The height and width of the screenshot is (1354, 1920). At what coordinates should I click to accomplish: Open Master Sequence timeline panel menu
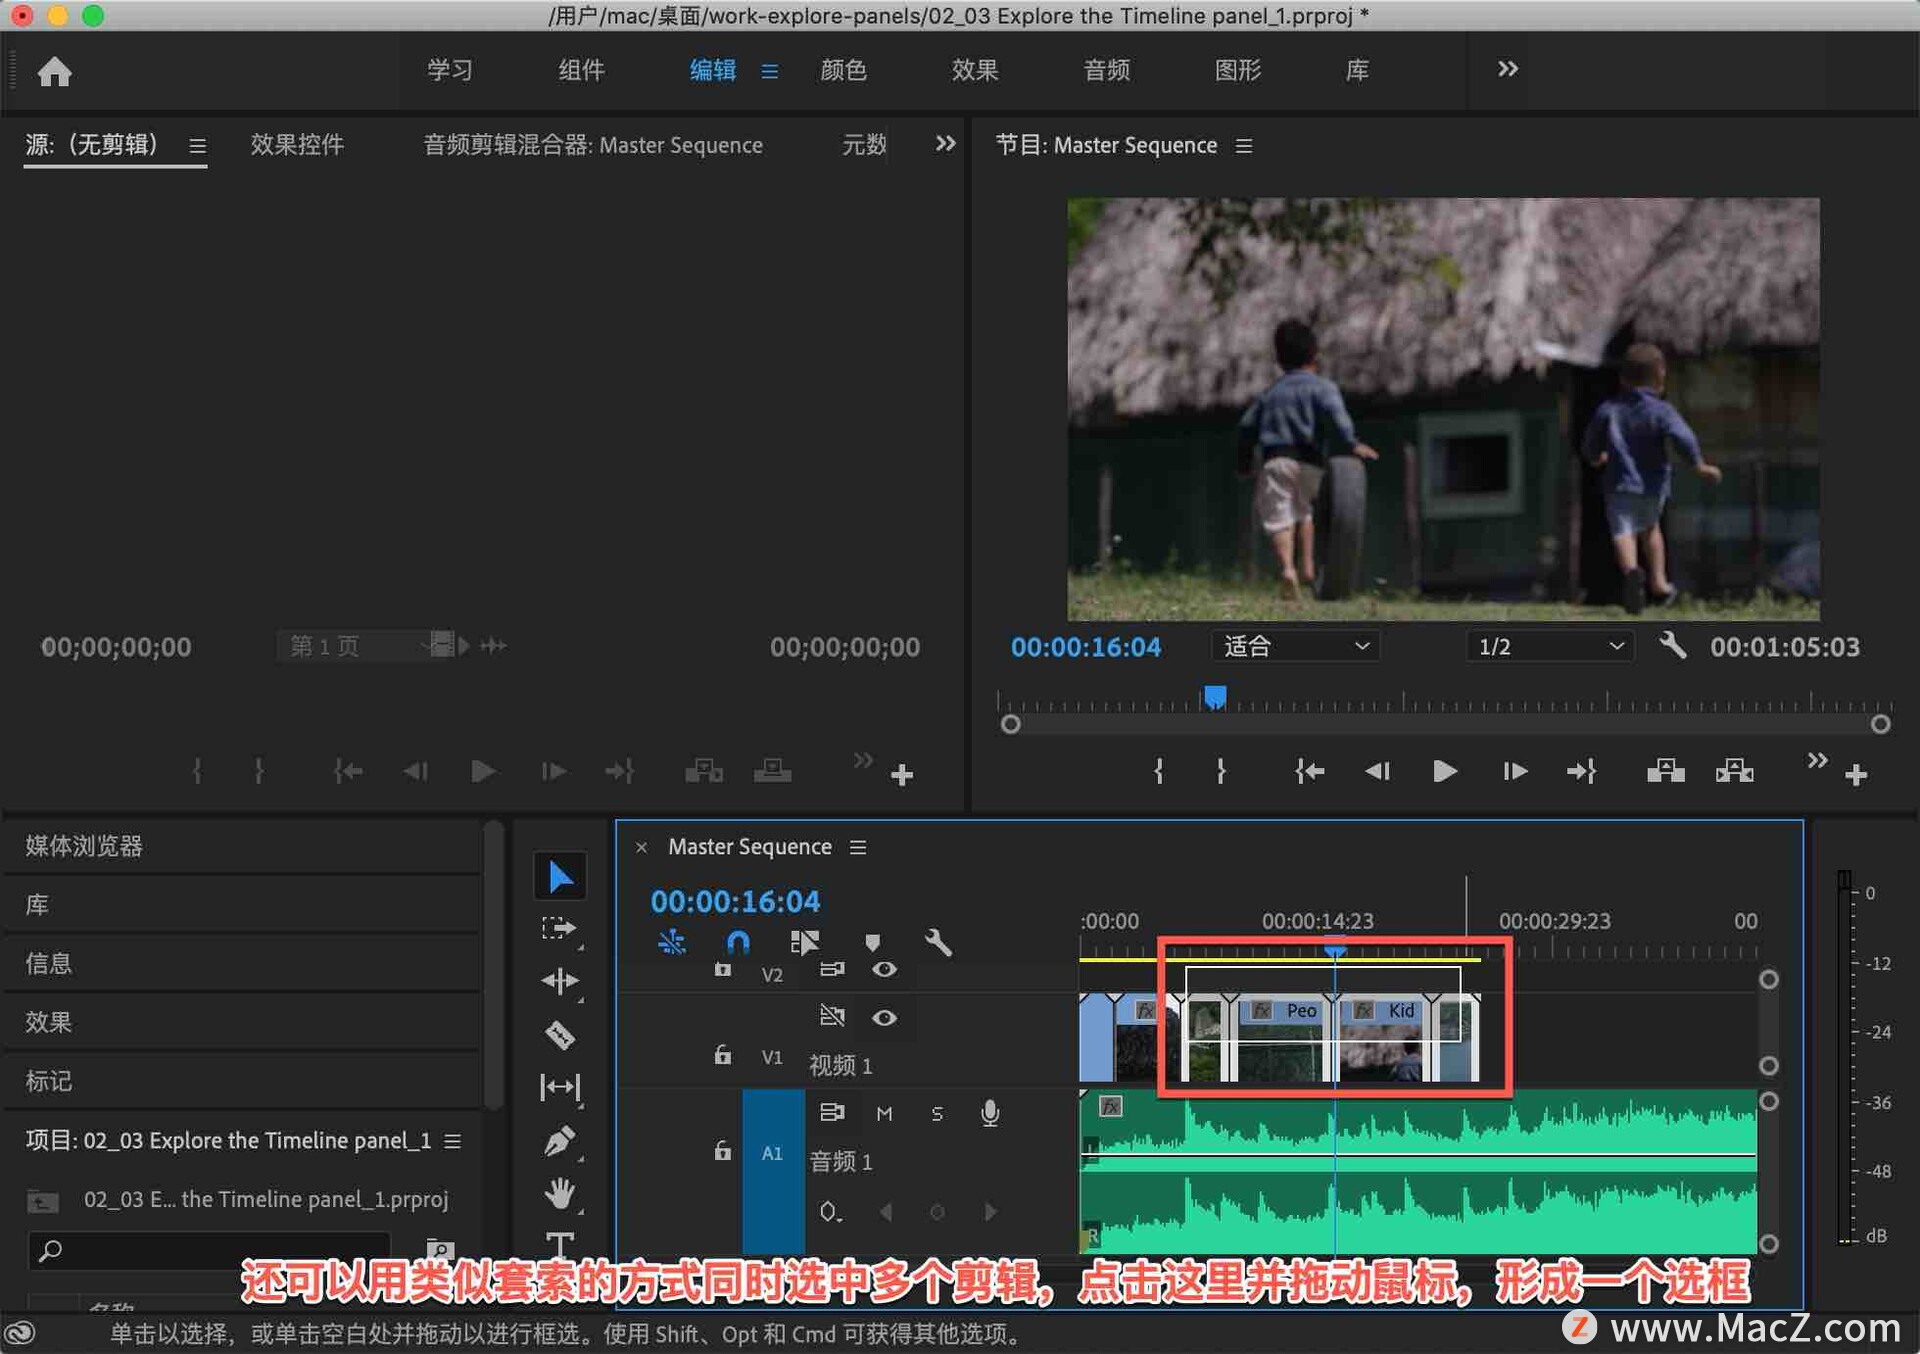[858, 847]
